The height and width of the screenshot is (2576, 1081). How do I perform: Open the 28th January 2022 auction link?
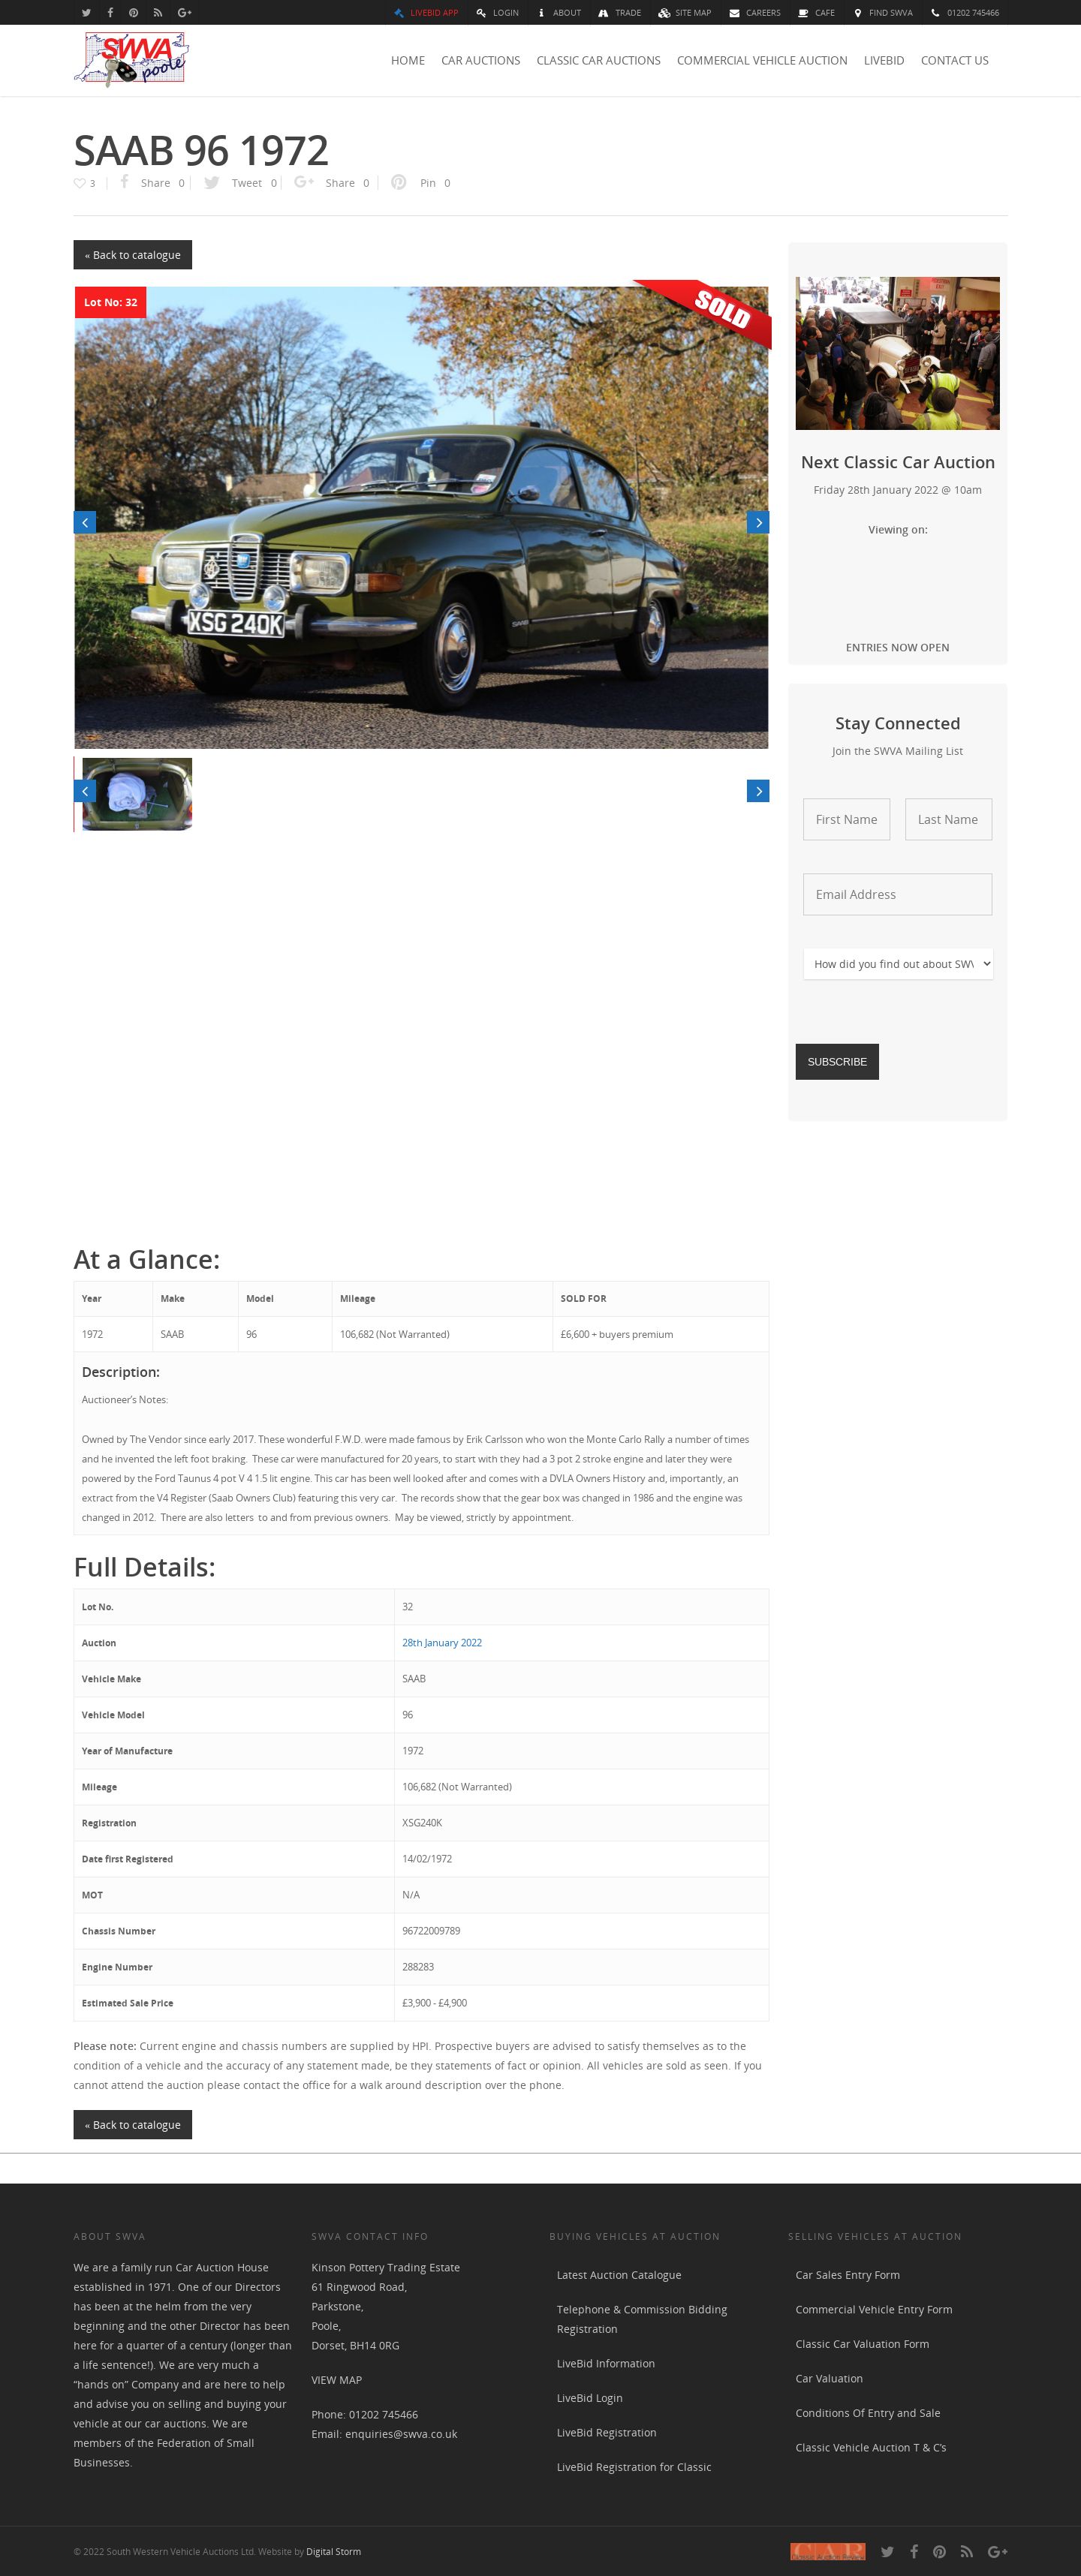(x=442, y=1642)
